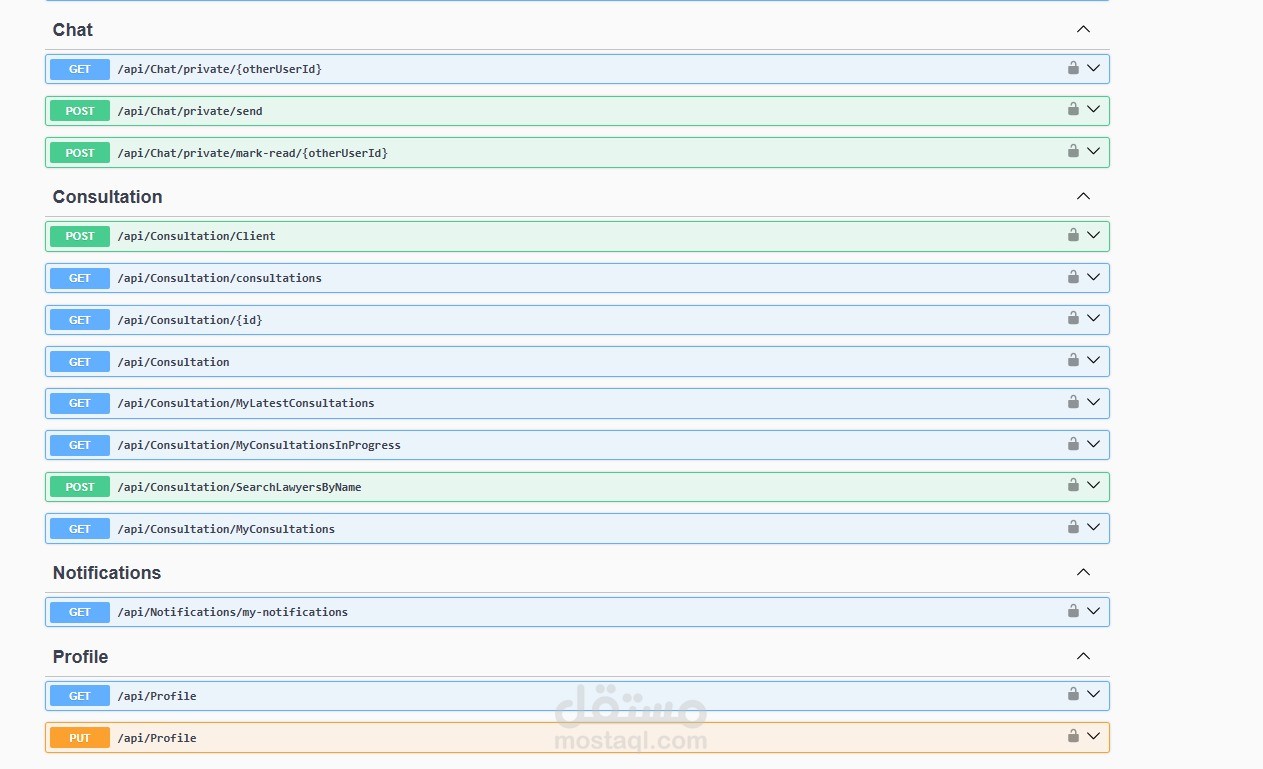1263x769 pixels.
Task: Expand the GET /api/Consultation/{id} endpoint arrow
Action: tap(1093, 319)
